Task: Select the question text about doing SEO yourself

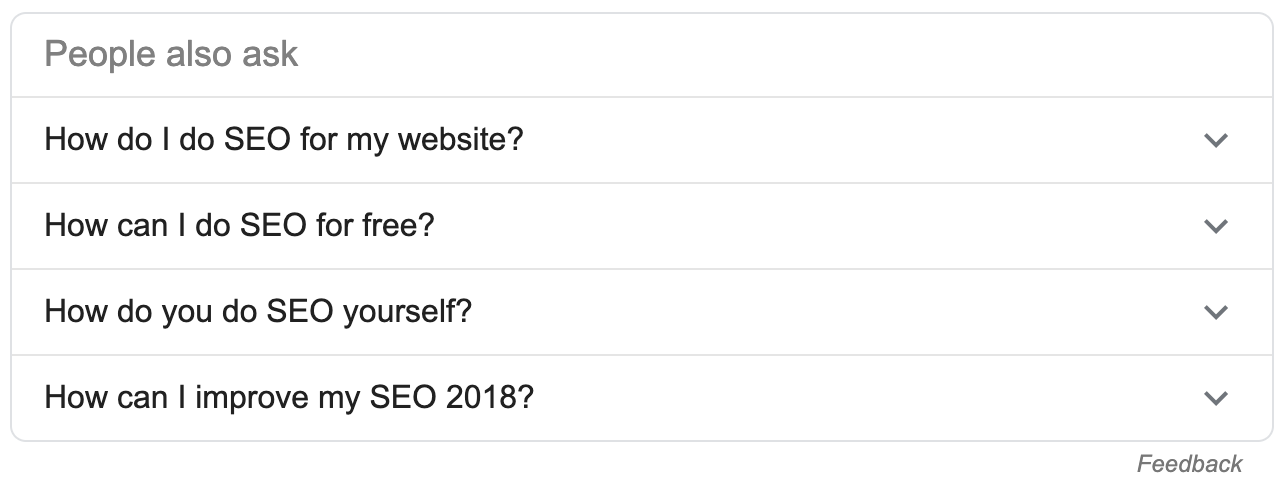Action: pos(258,311)
